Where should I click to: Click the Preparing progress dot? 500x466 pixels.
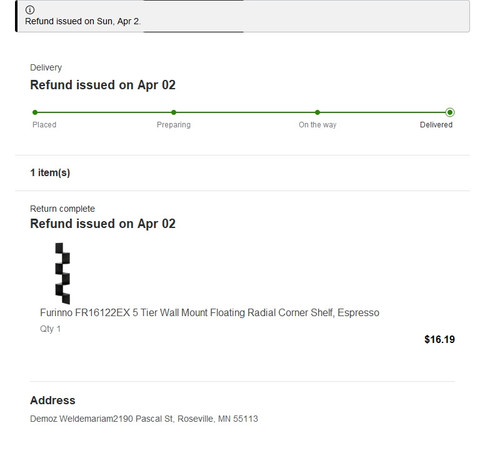pos(174,112)
